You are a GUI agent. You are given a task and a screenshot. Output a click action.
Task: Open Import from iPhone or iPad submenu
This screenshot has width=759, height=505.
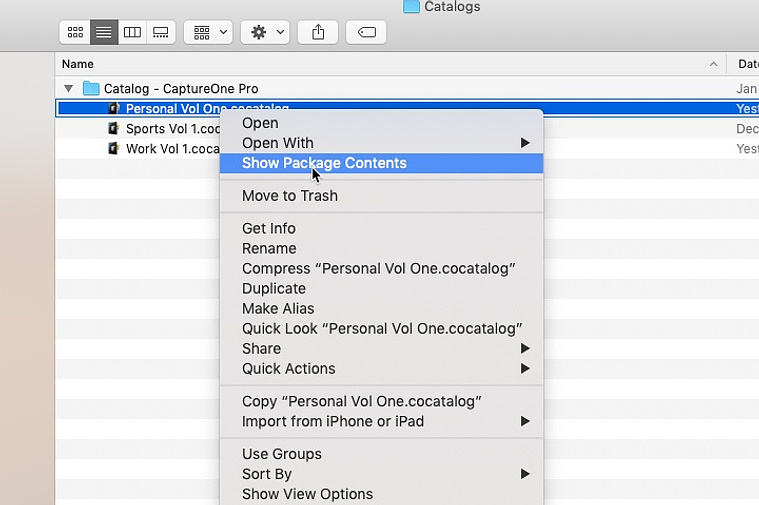tap(381, 421)
